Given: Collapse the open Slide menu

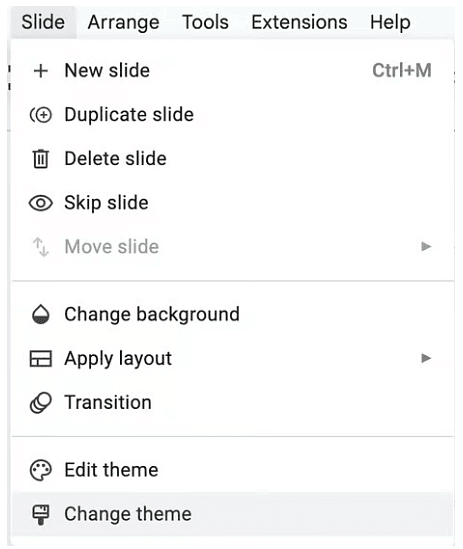Looking at the screenshot, I should pos(43,22).
